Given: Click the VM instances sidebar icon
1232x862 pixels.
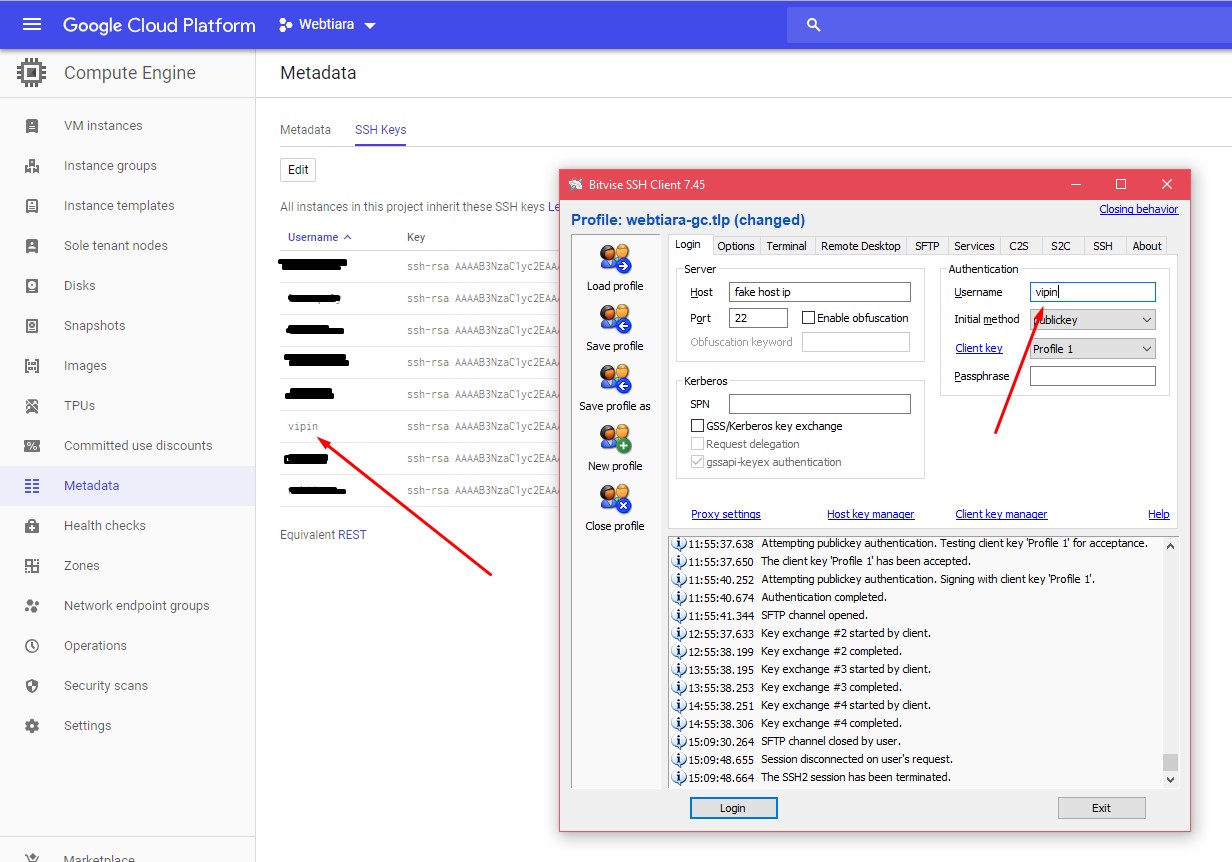Looking at the screenshot, I should click(x=32, y=126).
